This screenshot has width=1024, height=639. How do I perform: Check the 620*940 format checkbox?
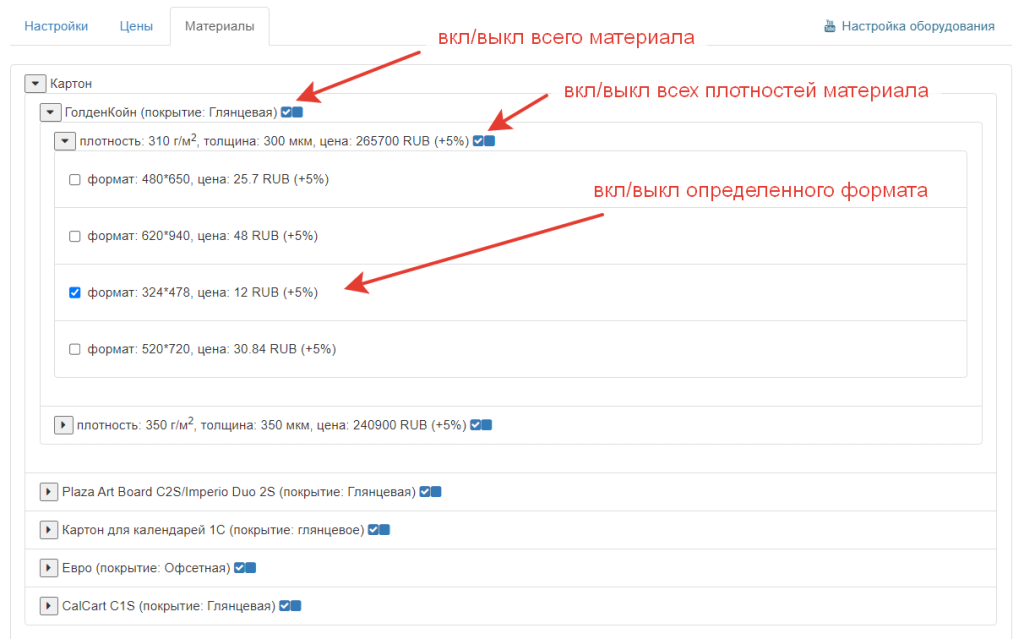coord(74,236)
